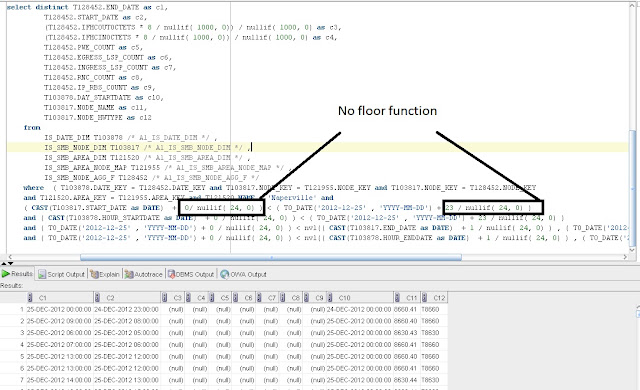Click the sort icon in column C4 header

pos(188,297)
